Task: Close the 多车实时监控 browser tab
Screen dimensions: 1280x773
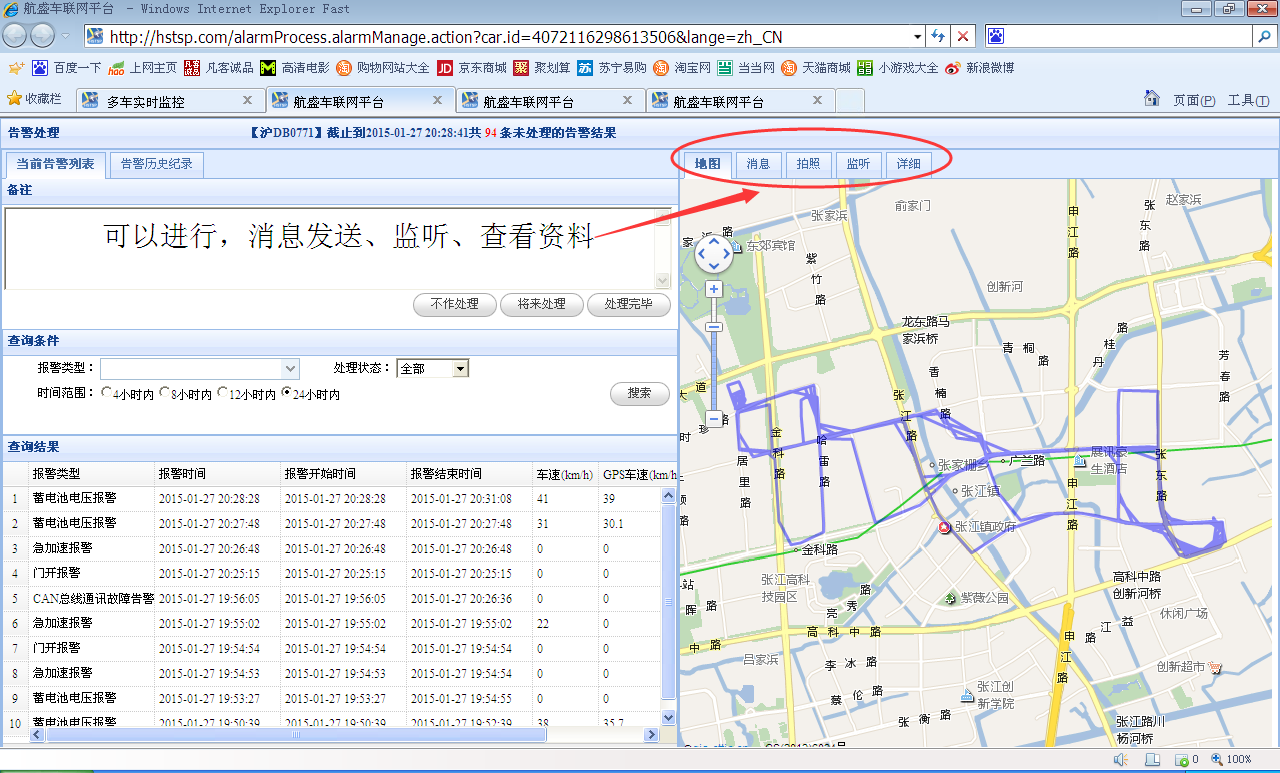Action: pos(248,100)
